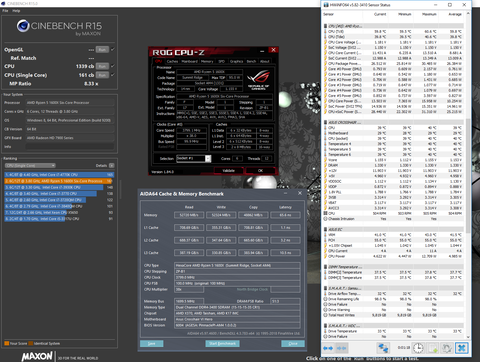Expand the ranking Details arrow
The height and width of the screenshot is (362, 480).
point(112,165)
